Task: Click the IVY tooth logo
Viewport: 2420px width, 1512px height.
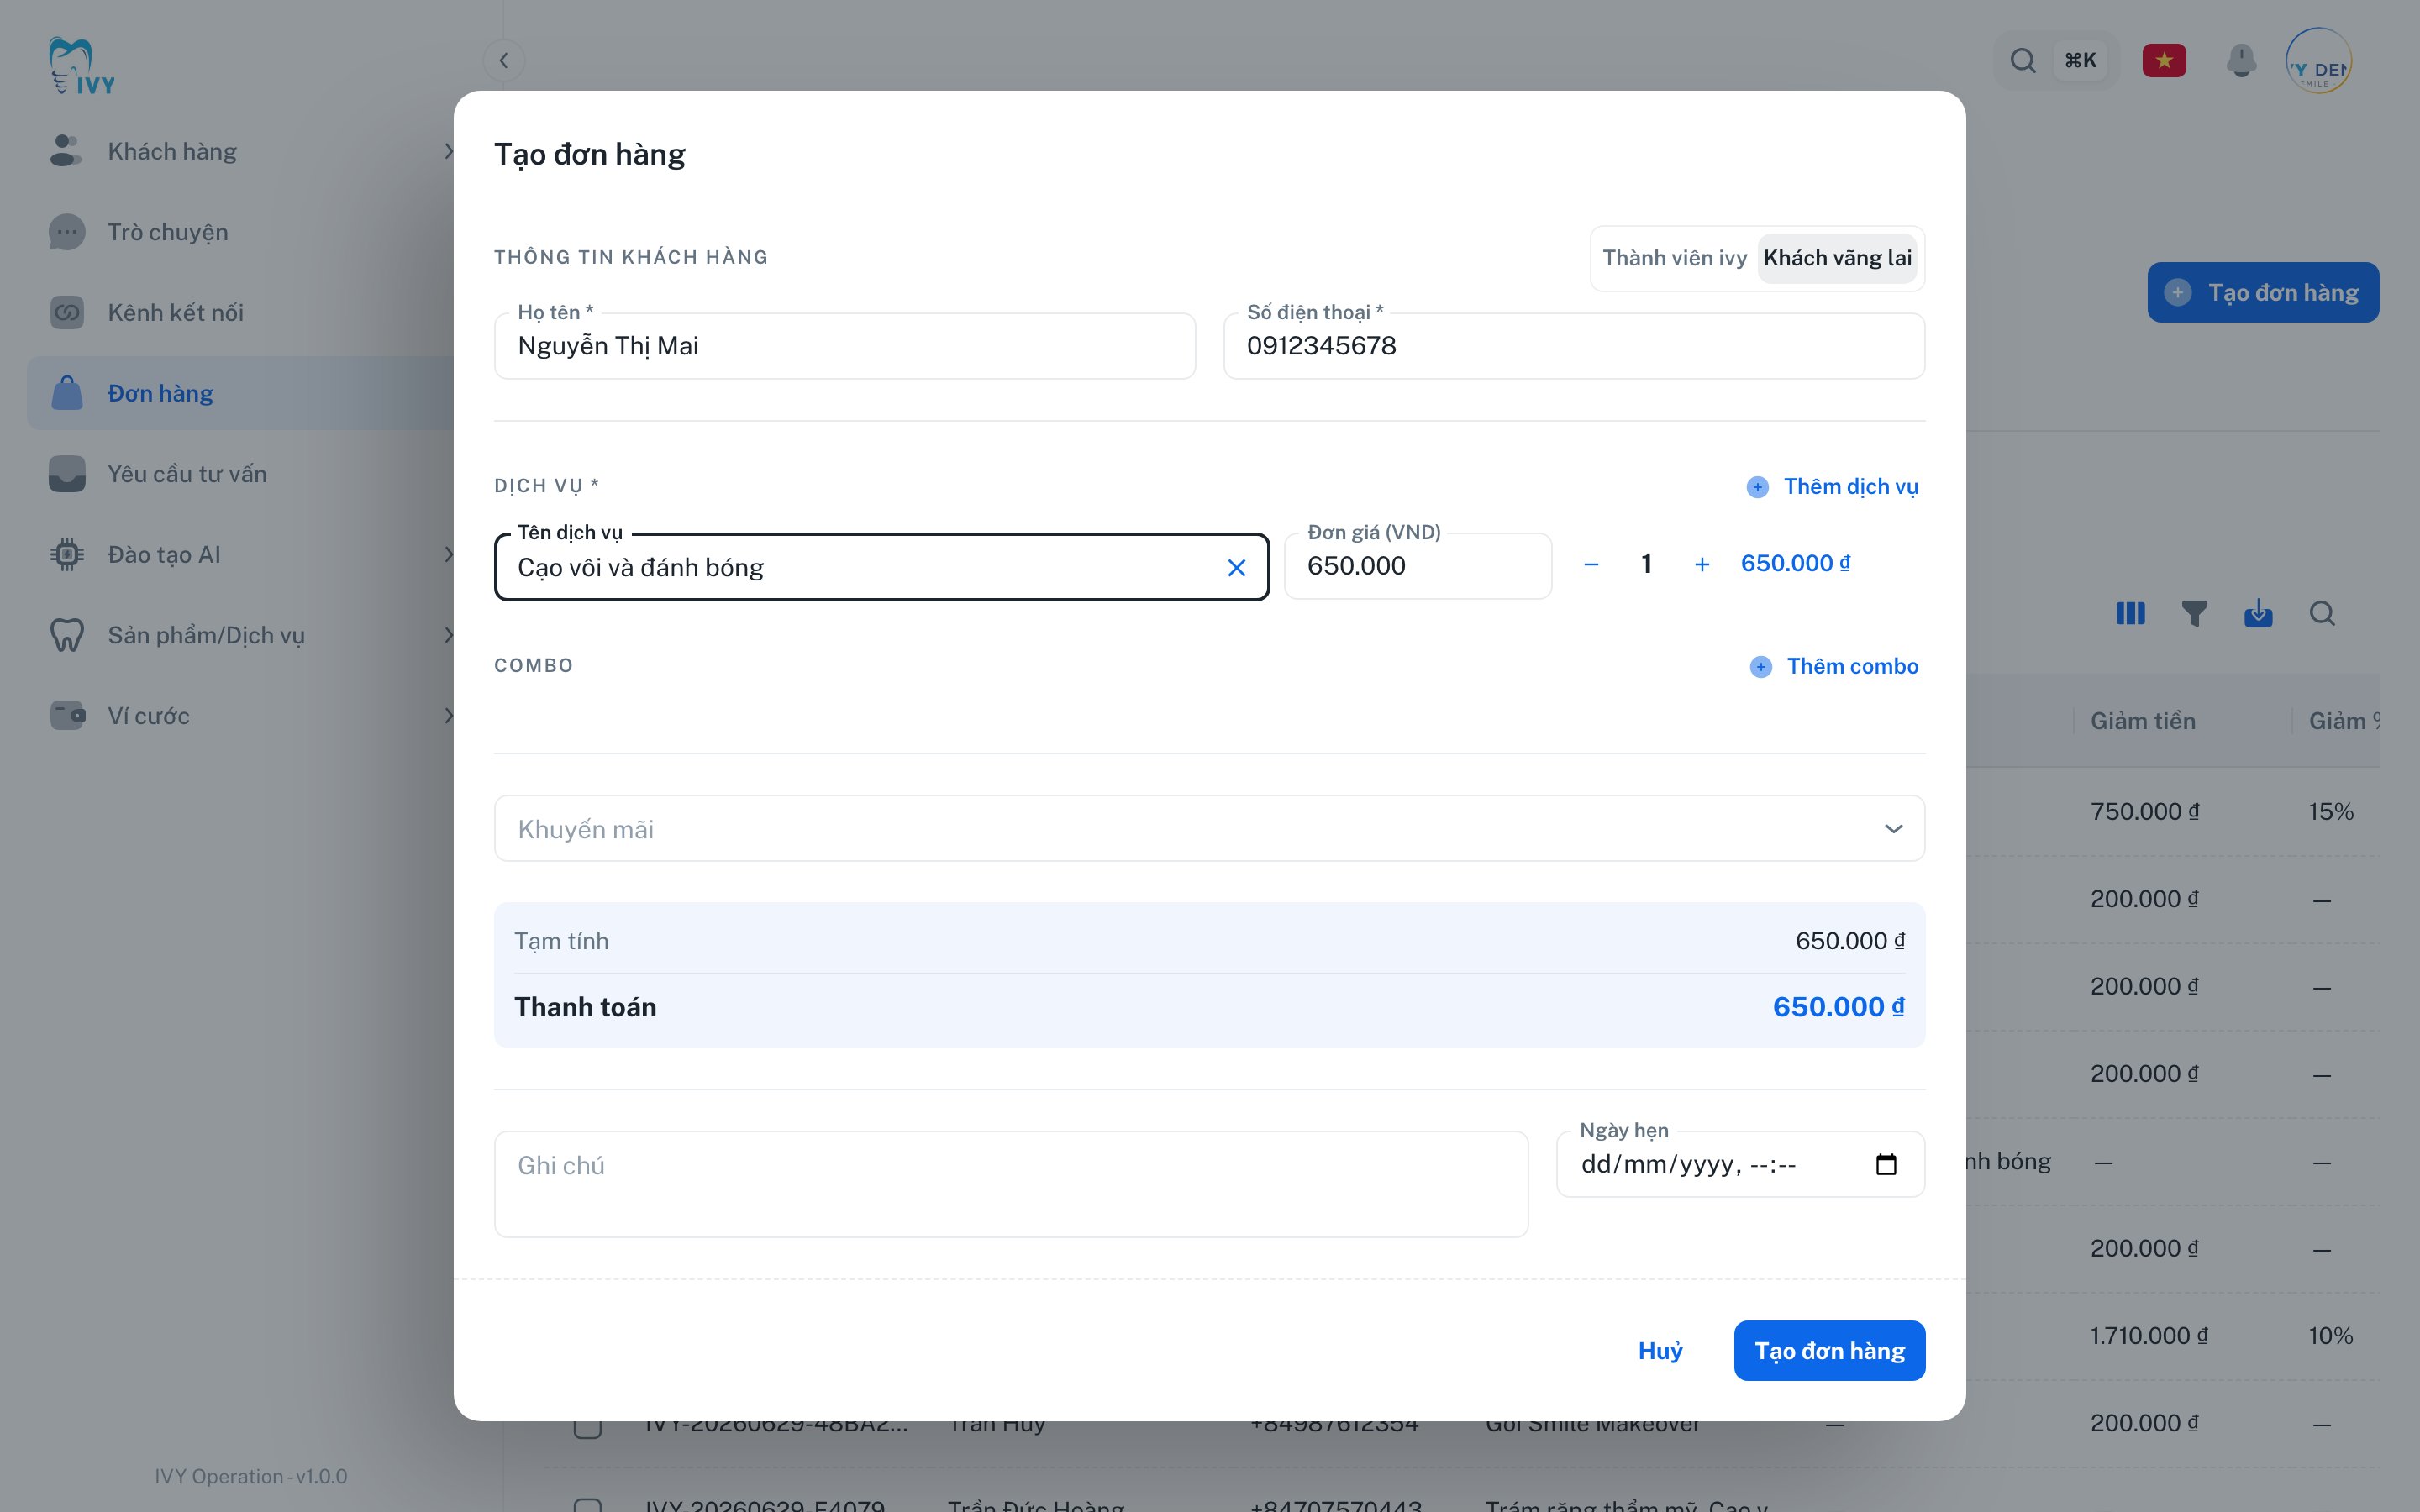Action: coord(82,66)
